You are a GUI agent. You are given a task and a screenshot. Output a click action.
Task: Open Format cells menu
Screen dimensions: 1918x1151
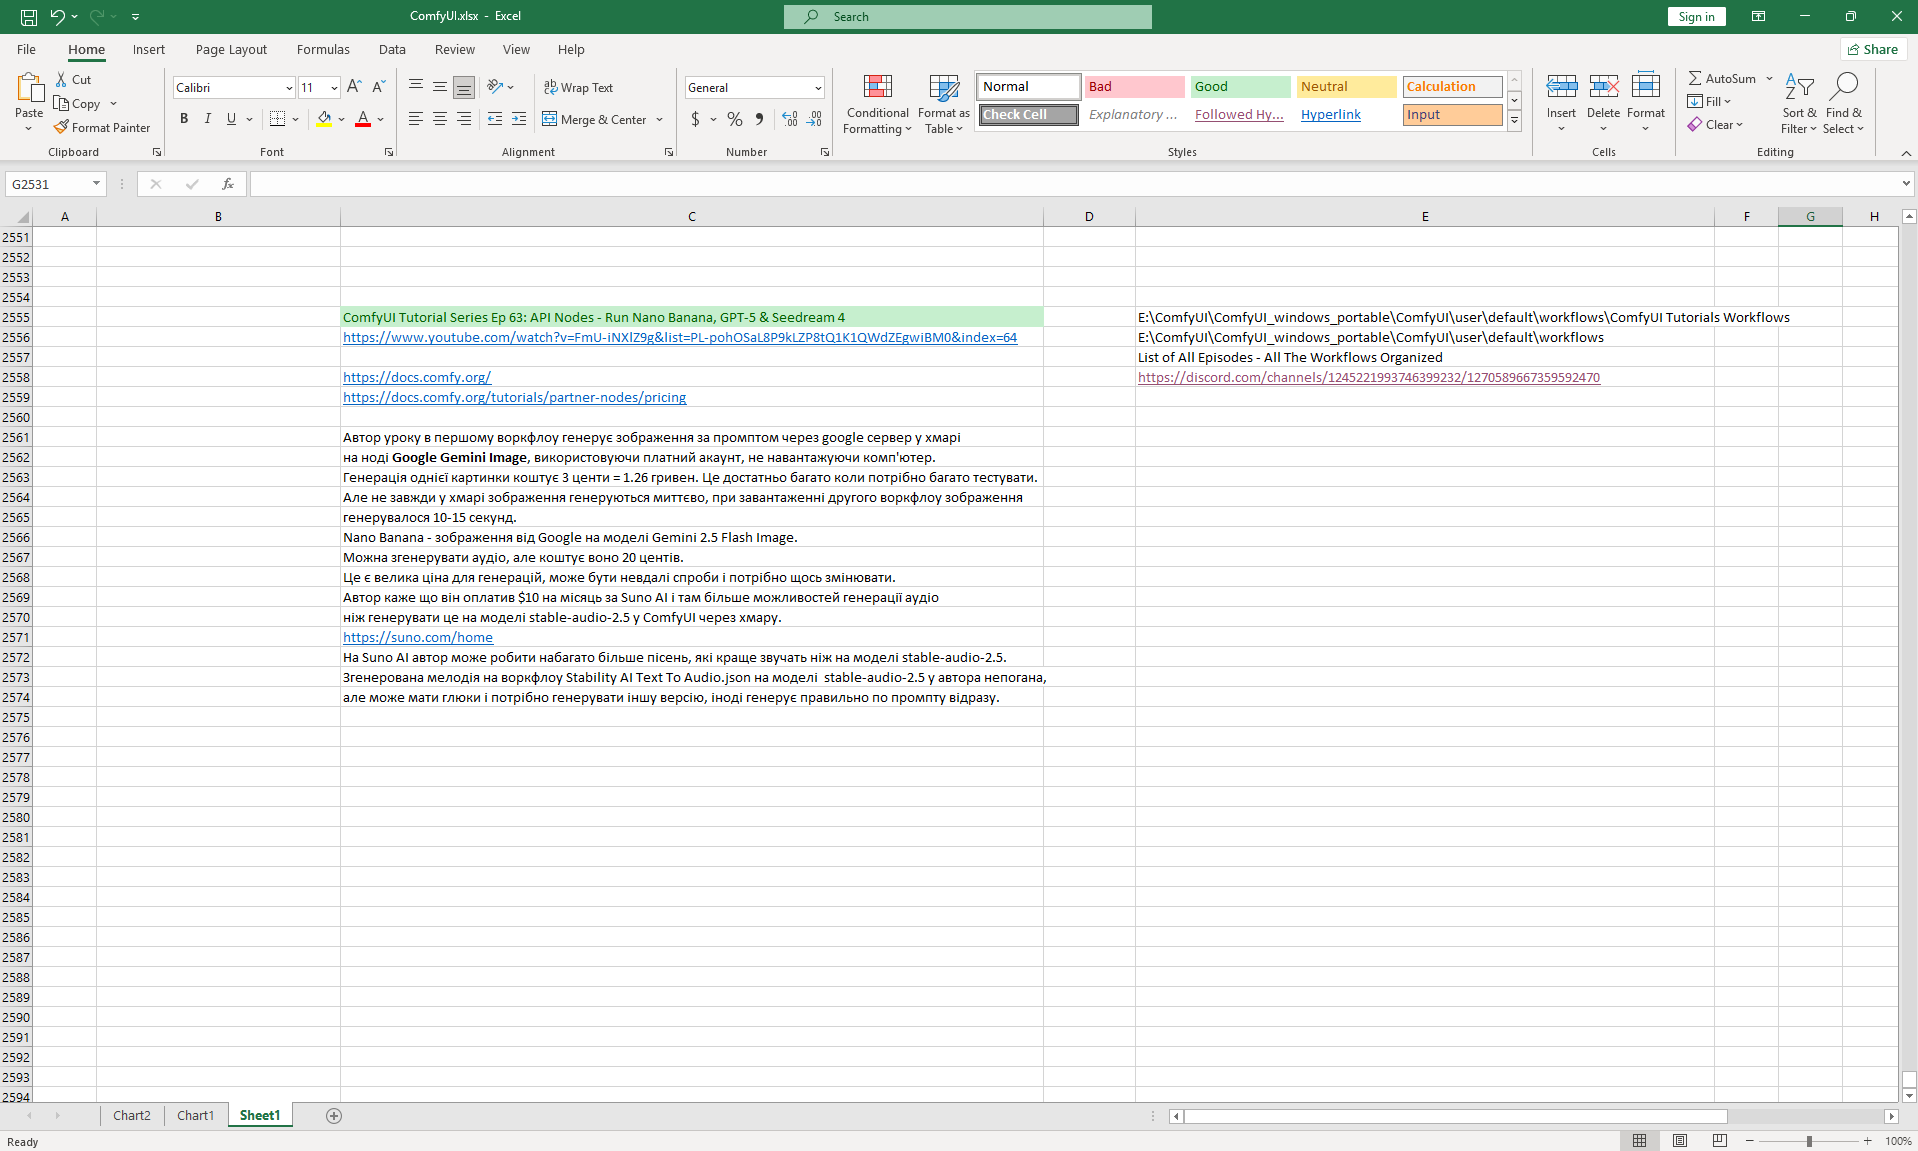coord(1645,104)
